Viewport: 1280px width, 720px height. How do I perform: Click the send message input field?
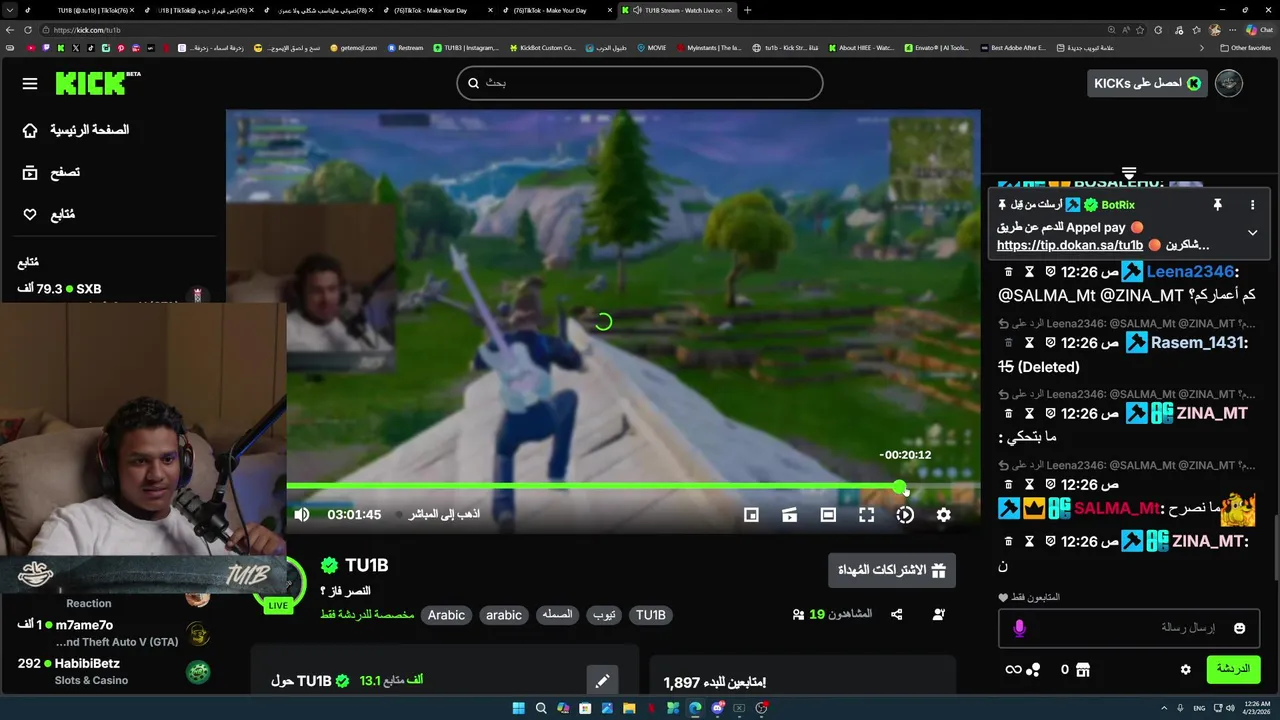[x=1128, y=628]
